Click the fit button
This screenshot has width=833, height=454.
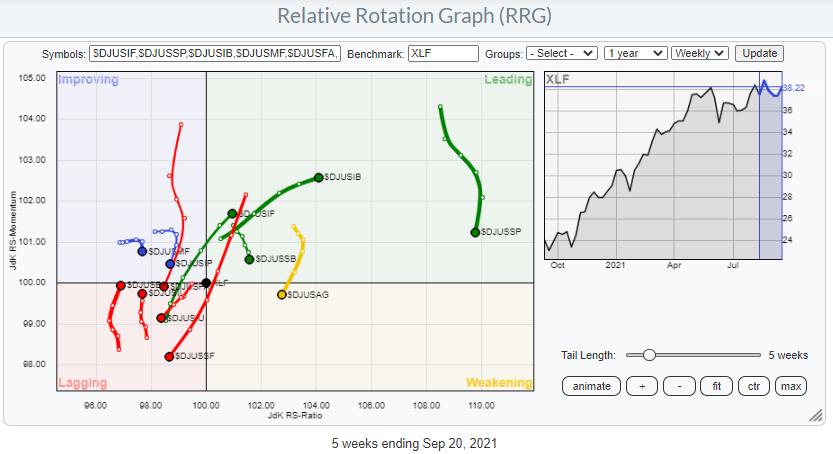(717, 386)
